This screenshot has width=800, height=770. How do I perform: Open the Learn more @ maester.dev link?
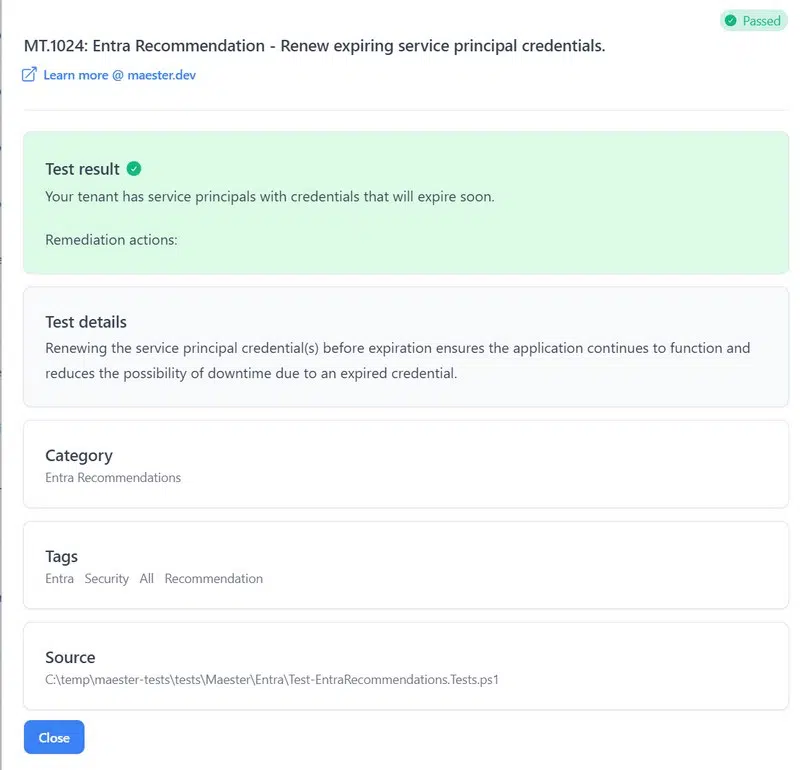pos(119,75)
